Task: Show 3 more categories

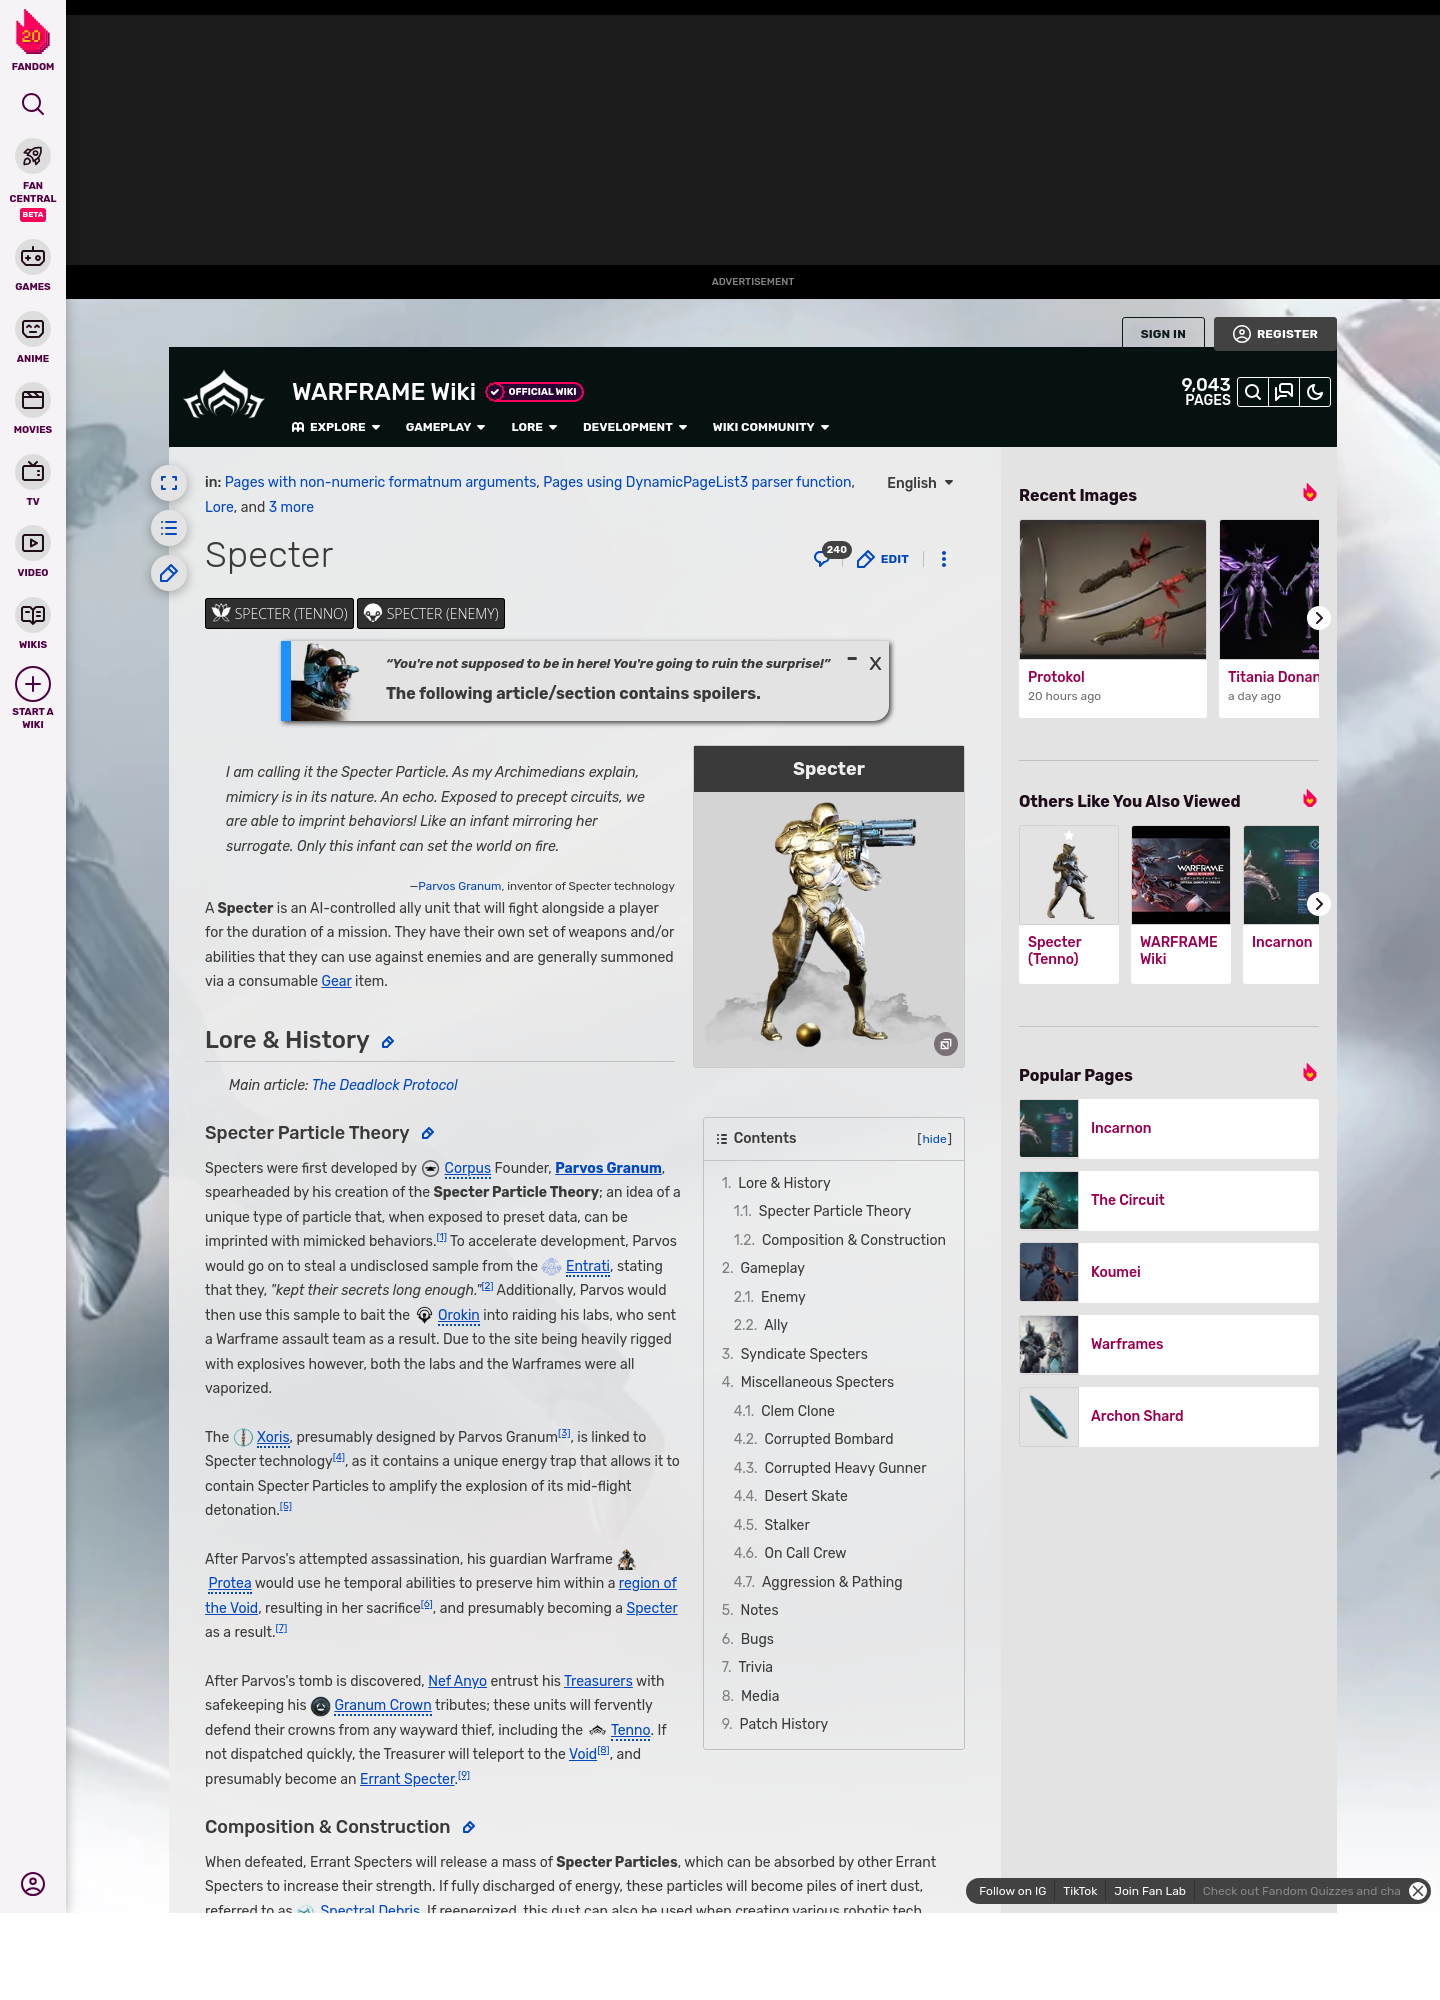Action: pyautogui.click(x=291, y=507)
